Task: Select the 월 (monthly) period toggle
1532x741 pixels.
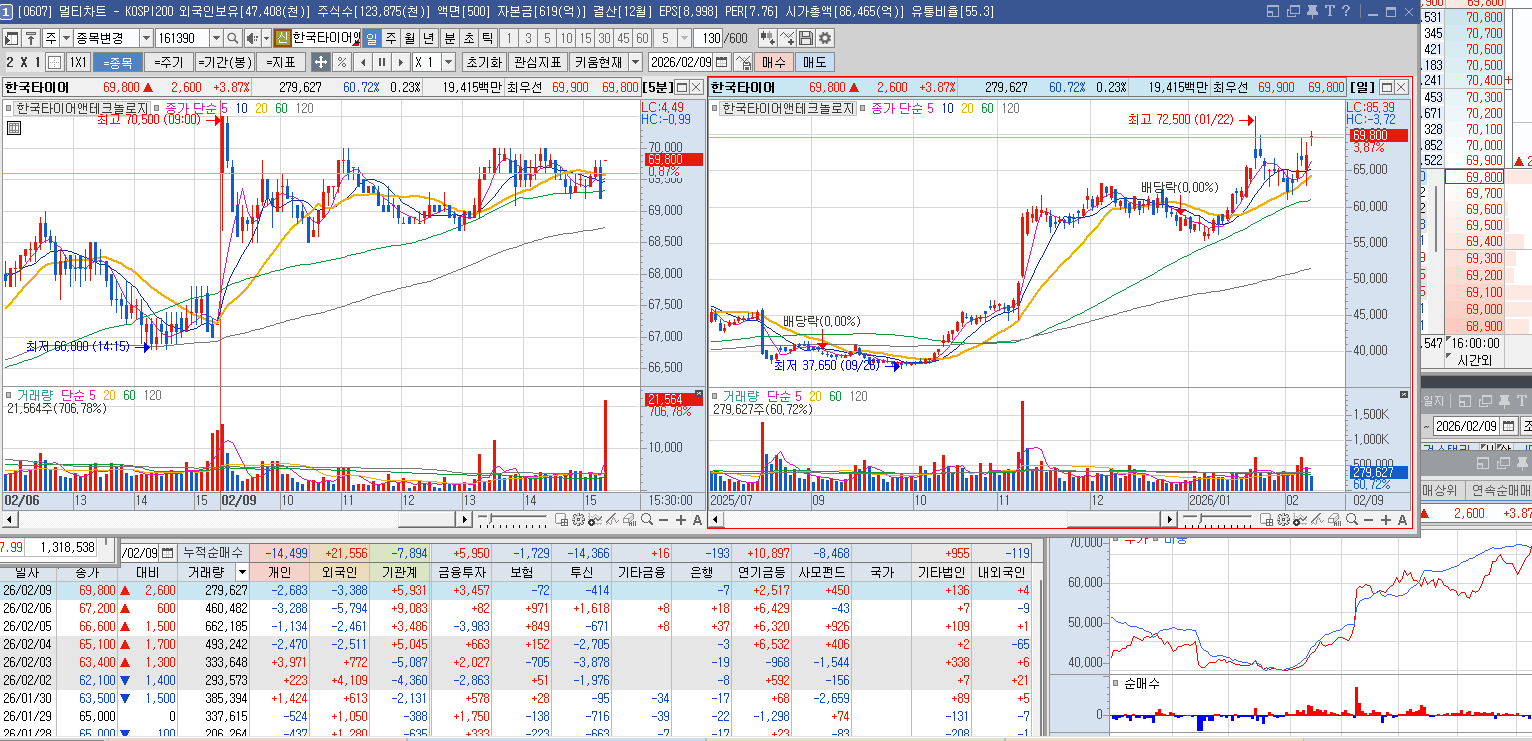Action: click(x=409, y=38)
